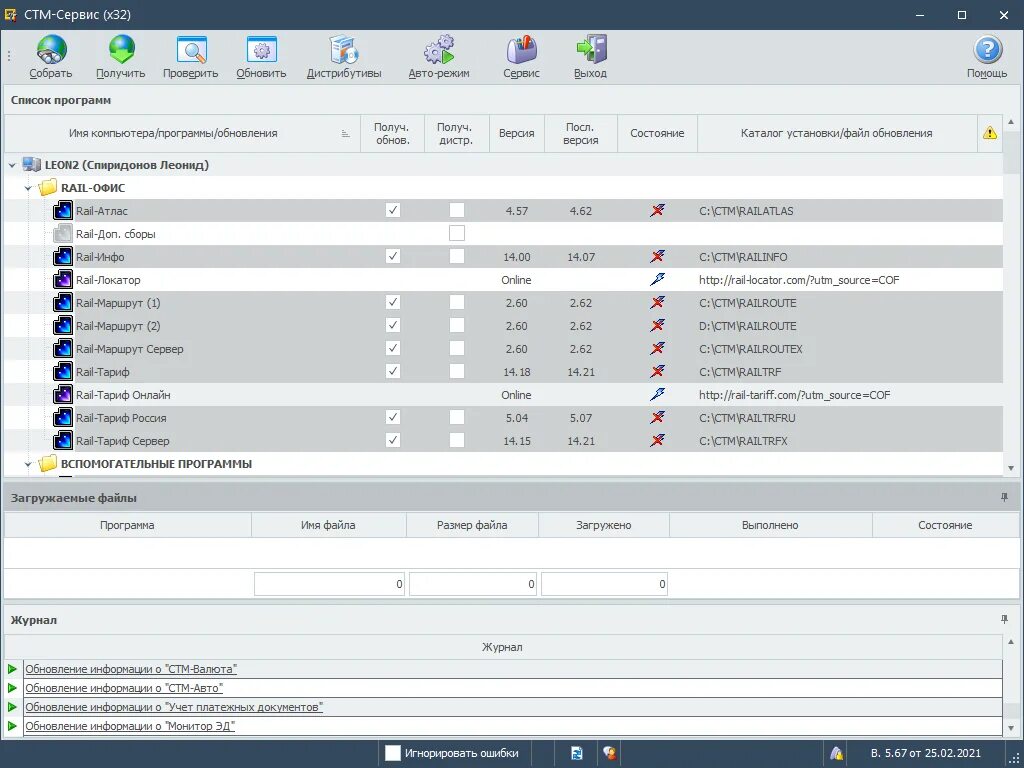This screenshot has width=1024, height=768.
Task: Collapse the ВСПОМОГАТЕЛЬНЫЕ ПРОГРАММЫ node
Action: (x=28, y=465)
